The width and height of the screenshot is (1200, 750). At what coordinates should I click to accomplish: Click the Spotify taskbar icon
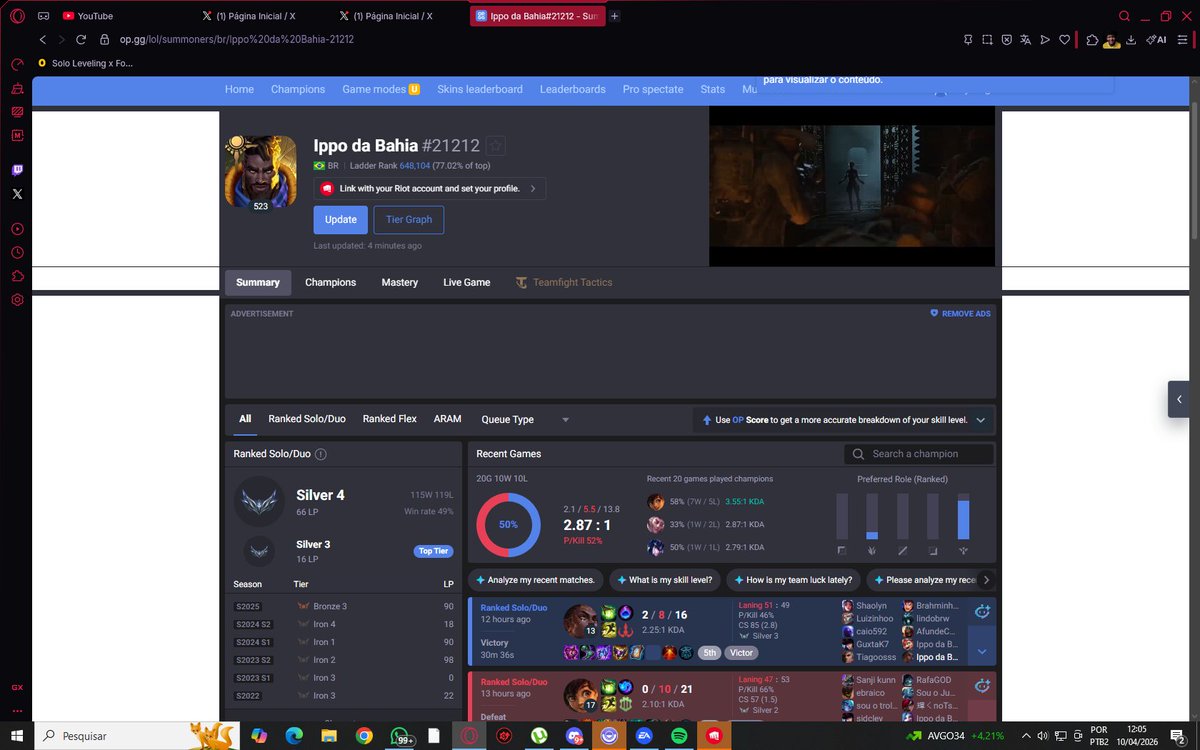pyautogui.click(x=679, y=736)
